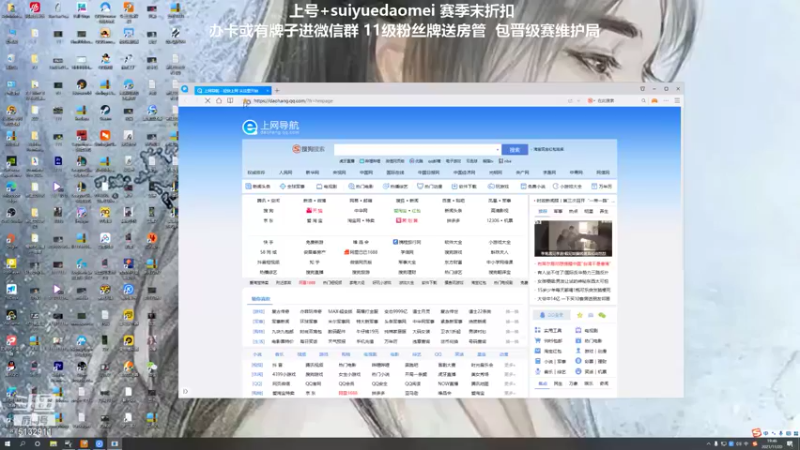Select the QQ category tab in lower section
This screenshot has height=450, width=800.
(438, 355)
